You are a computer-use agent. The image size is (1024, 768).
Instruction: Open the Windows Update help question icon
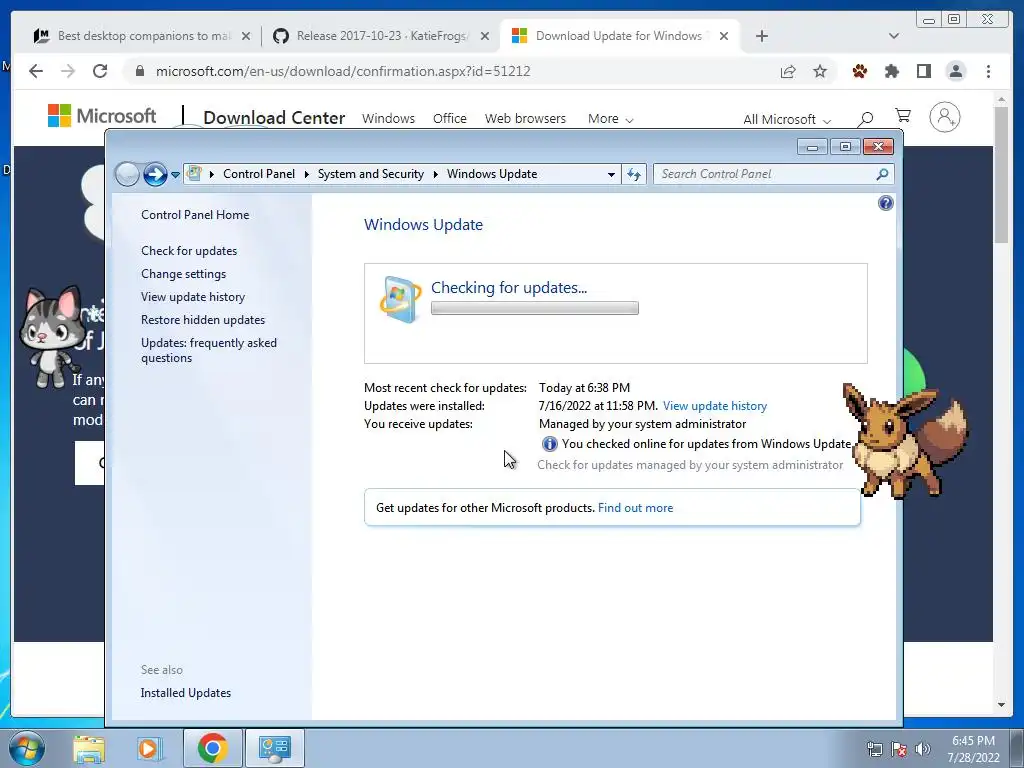(886, 203)
